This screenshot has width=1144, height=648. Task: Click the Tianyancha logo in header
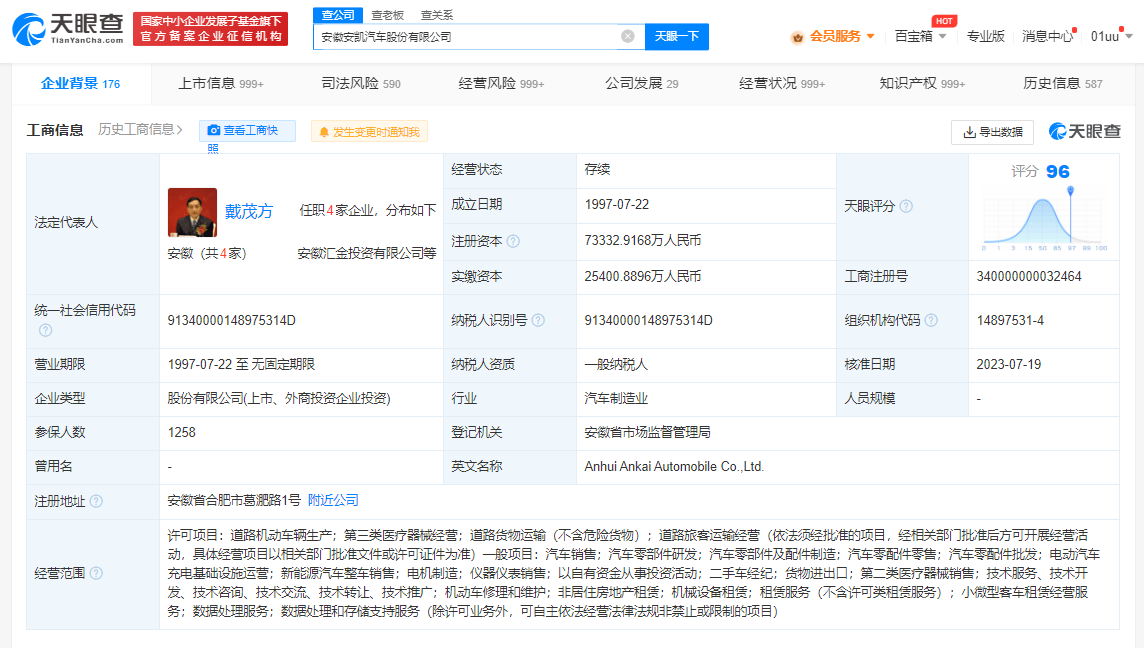click(67, 29)
